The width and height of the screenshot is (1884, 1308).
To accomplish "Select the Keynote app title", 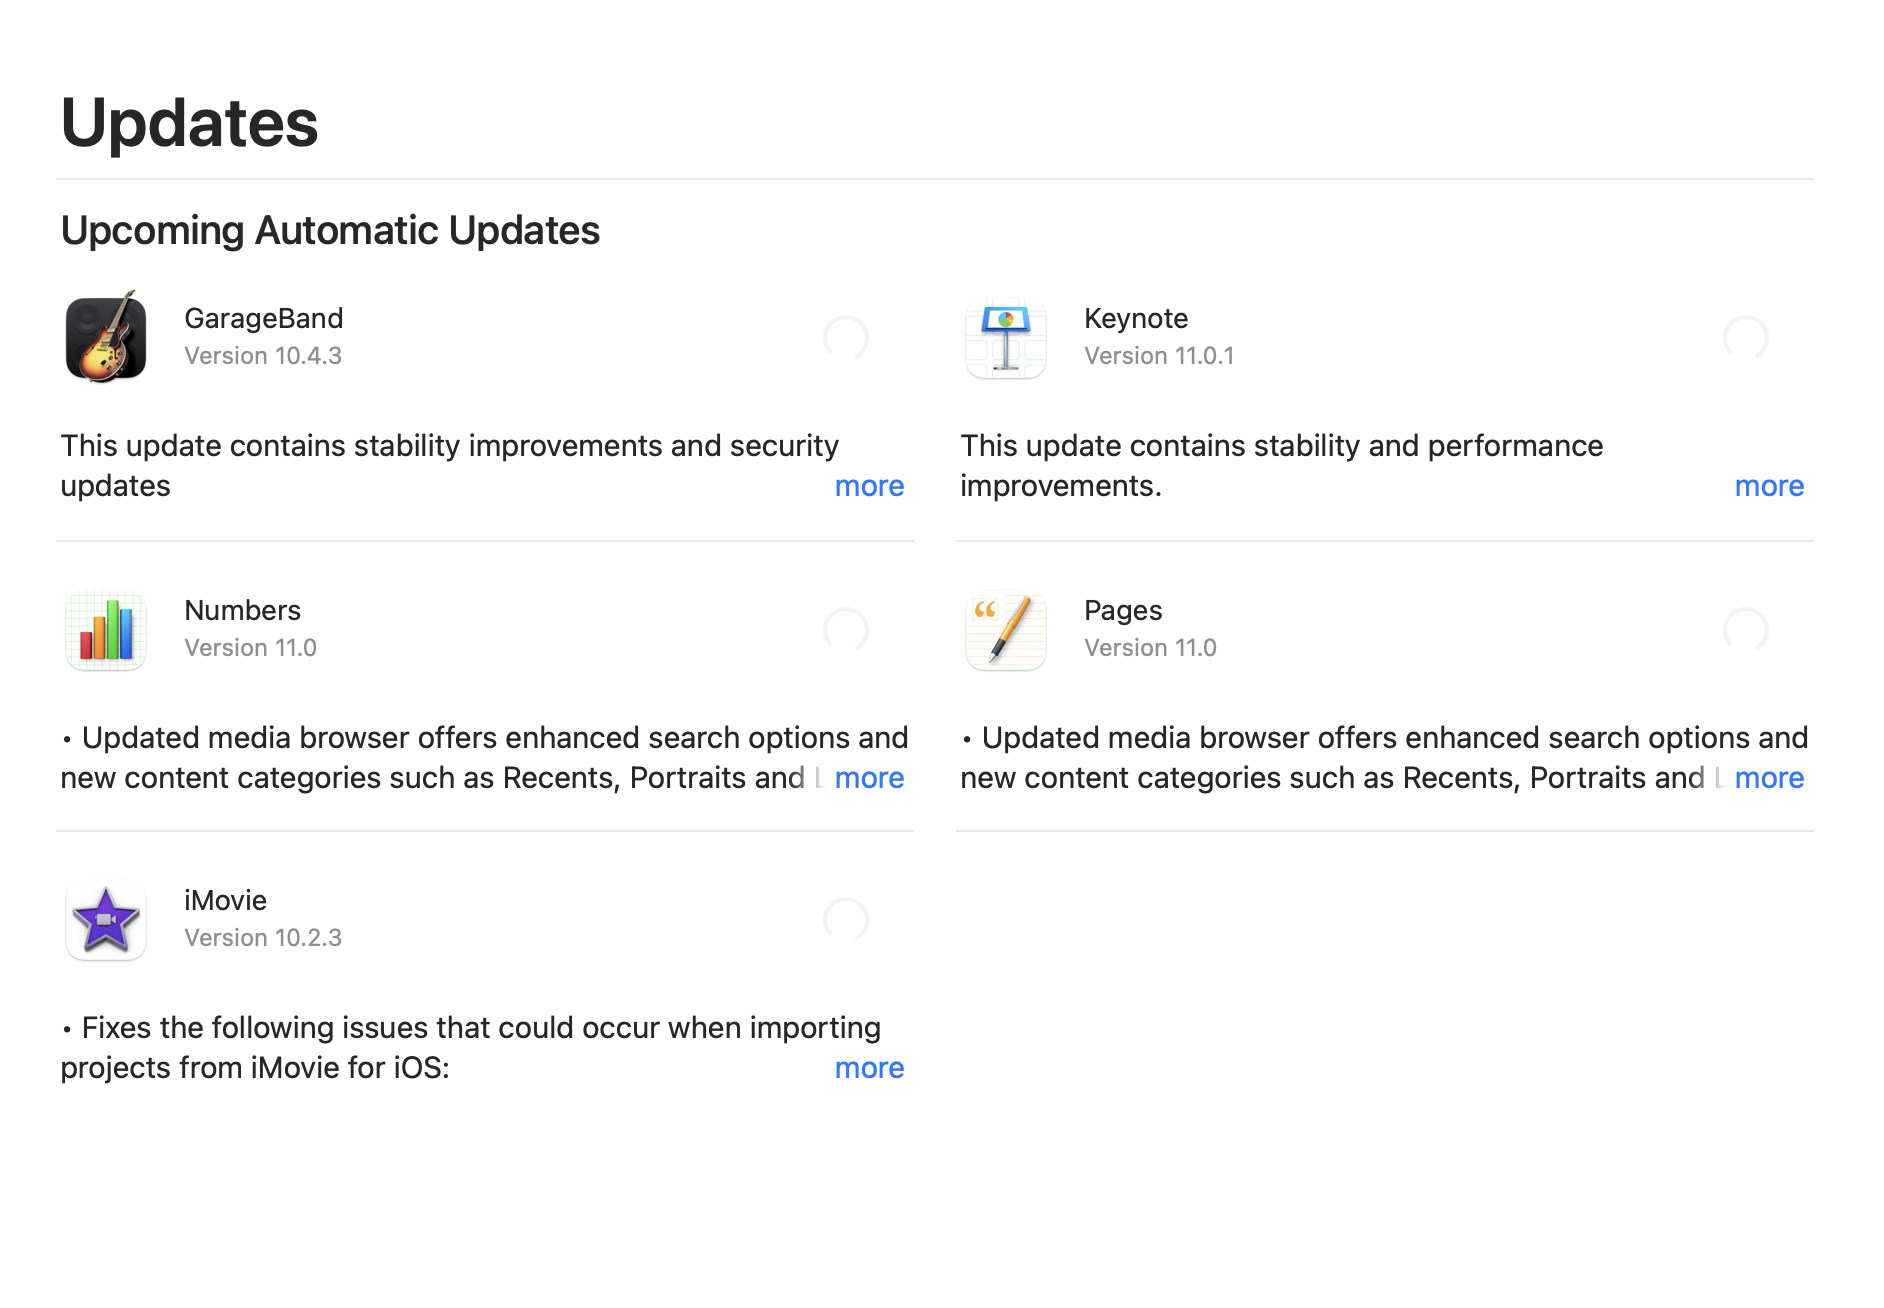I will 1136,318.
